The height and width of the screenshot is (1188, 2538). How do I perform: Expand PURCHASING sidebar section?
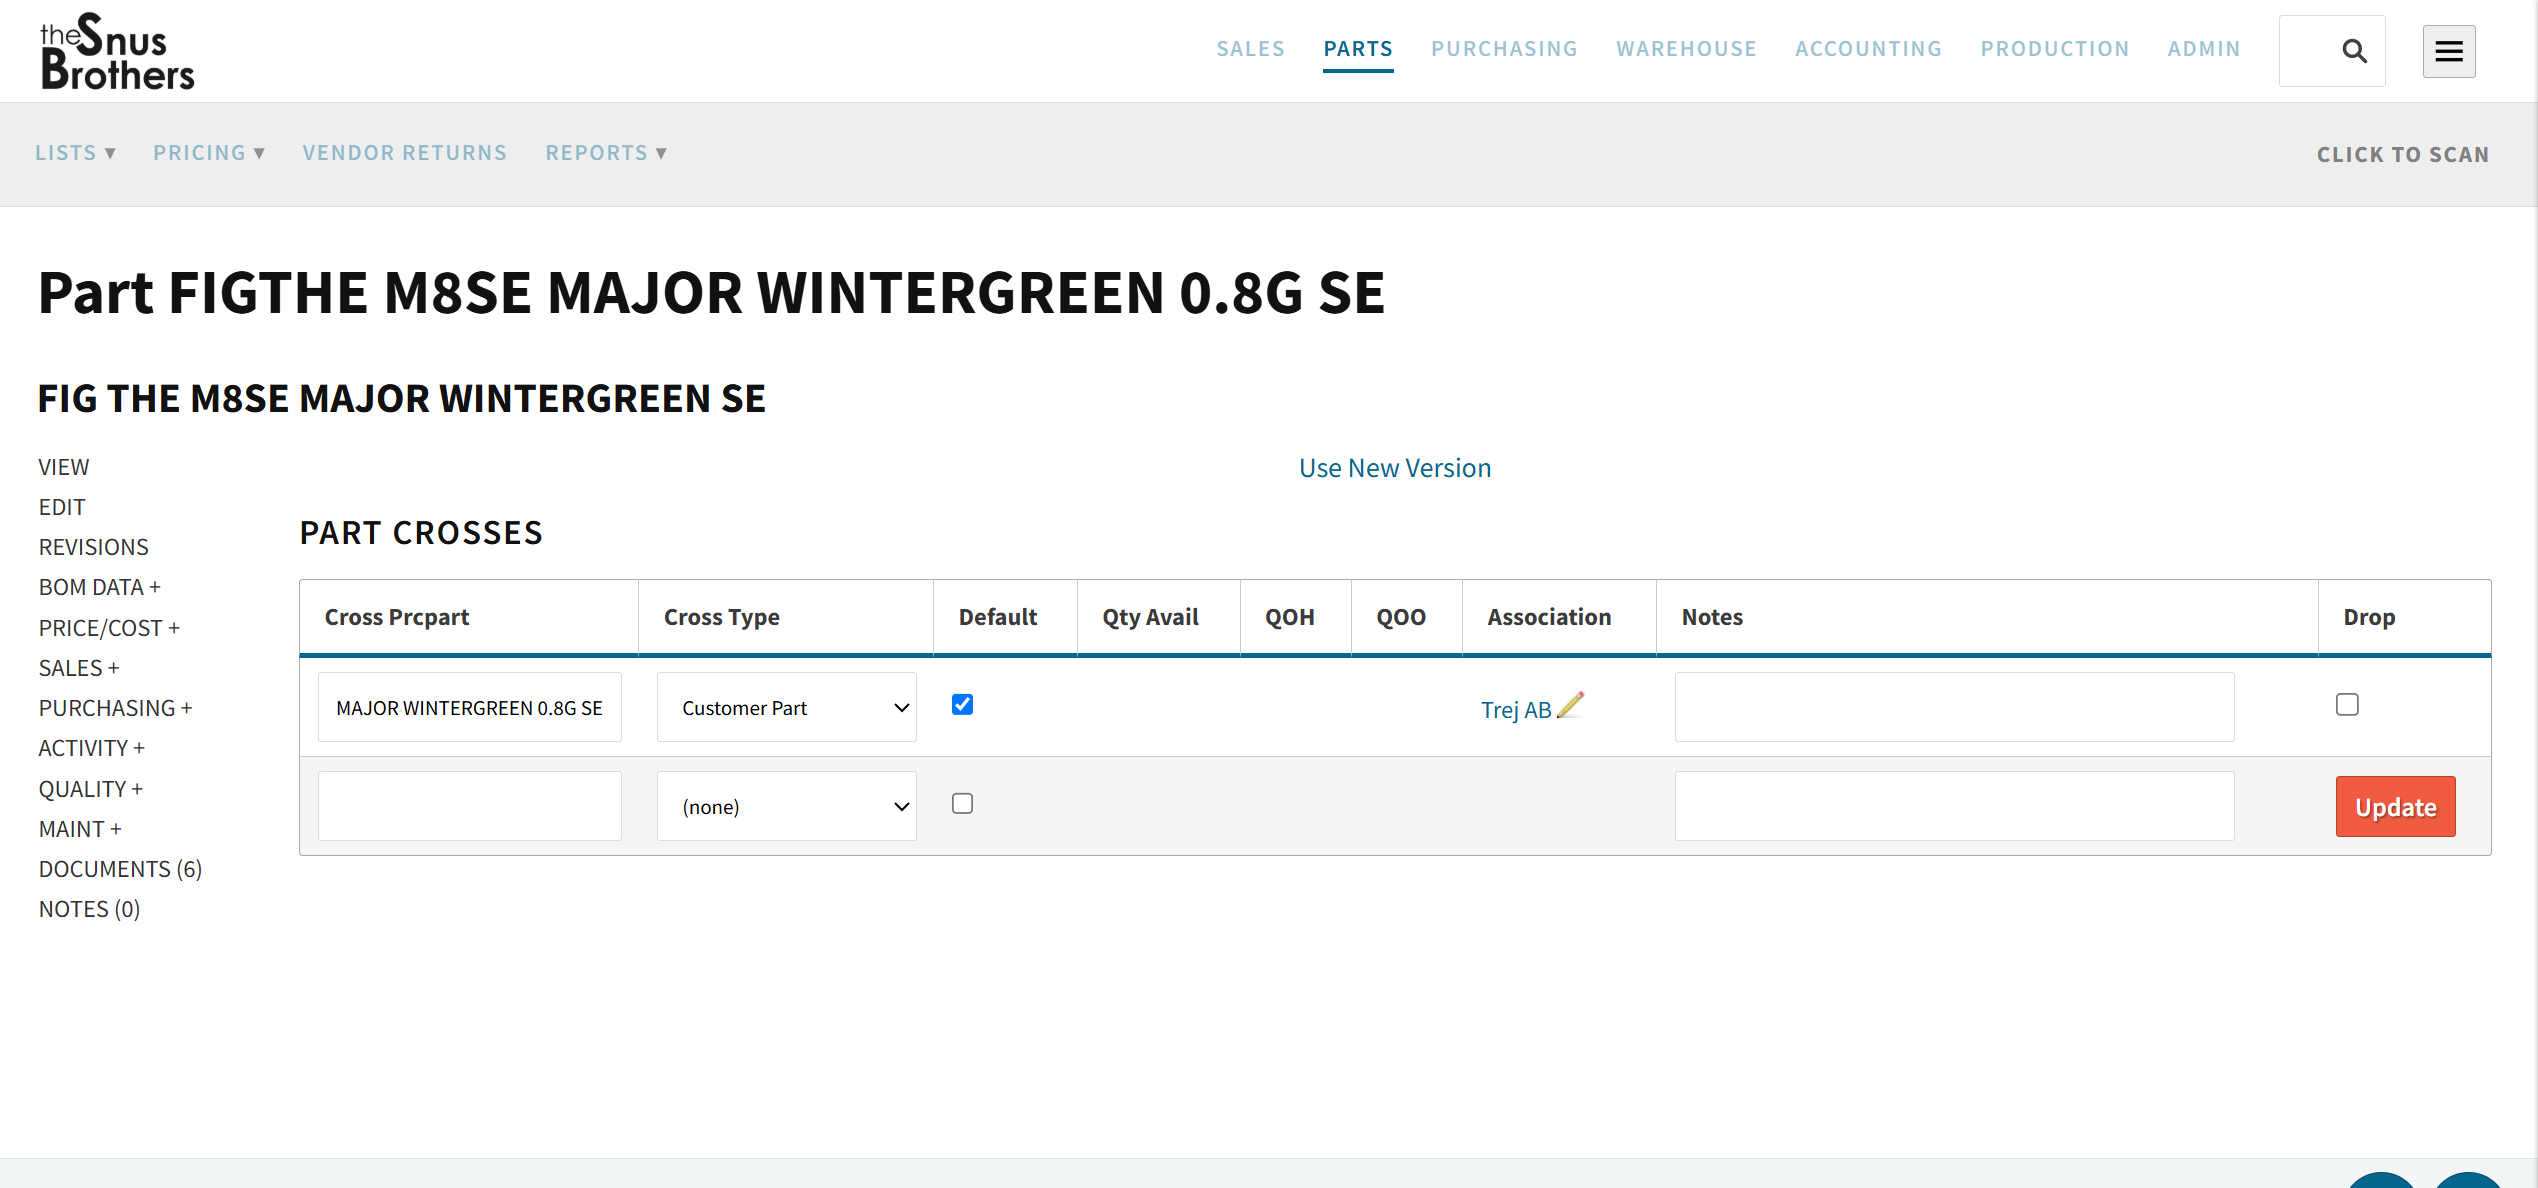115,708
